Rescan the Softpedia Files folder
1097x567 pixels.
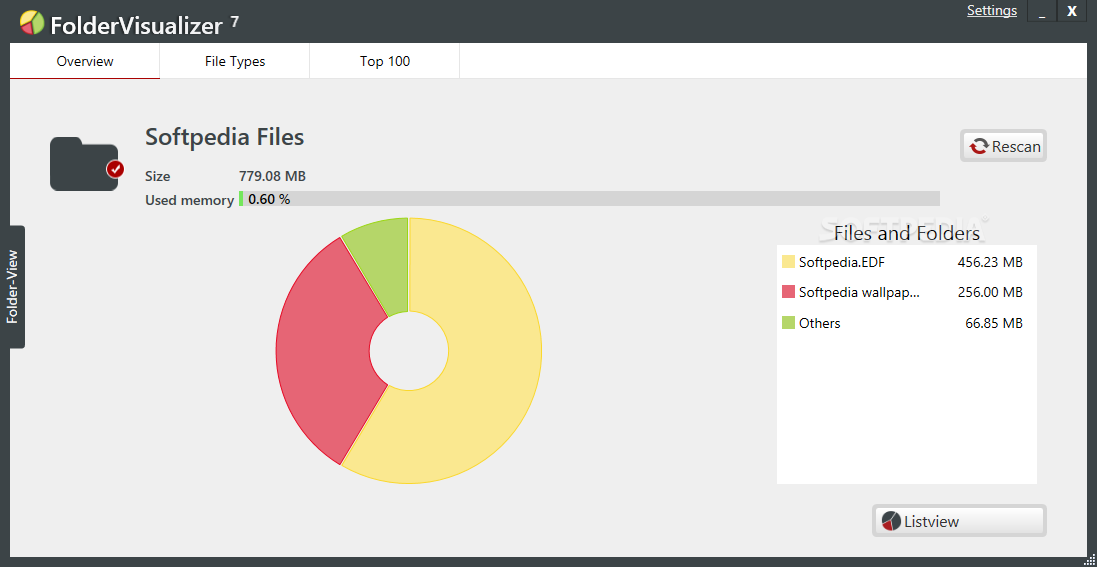click(1003, 146)
